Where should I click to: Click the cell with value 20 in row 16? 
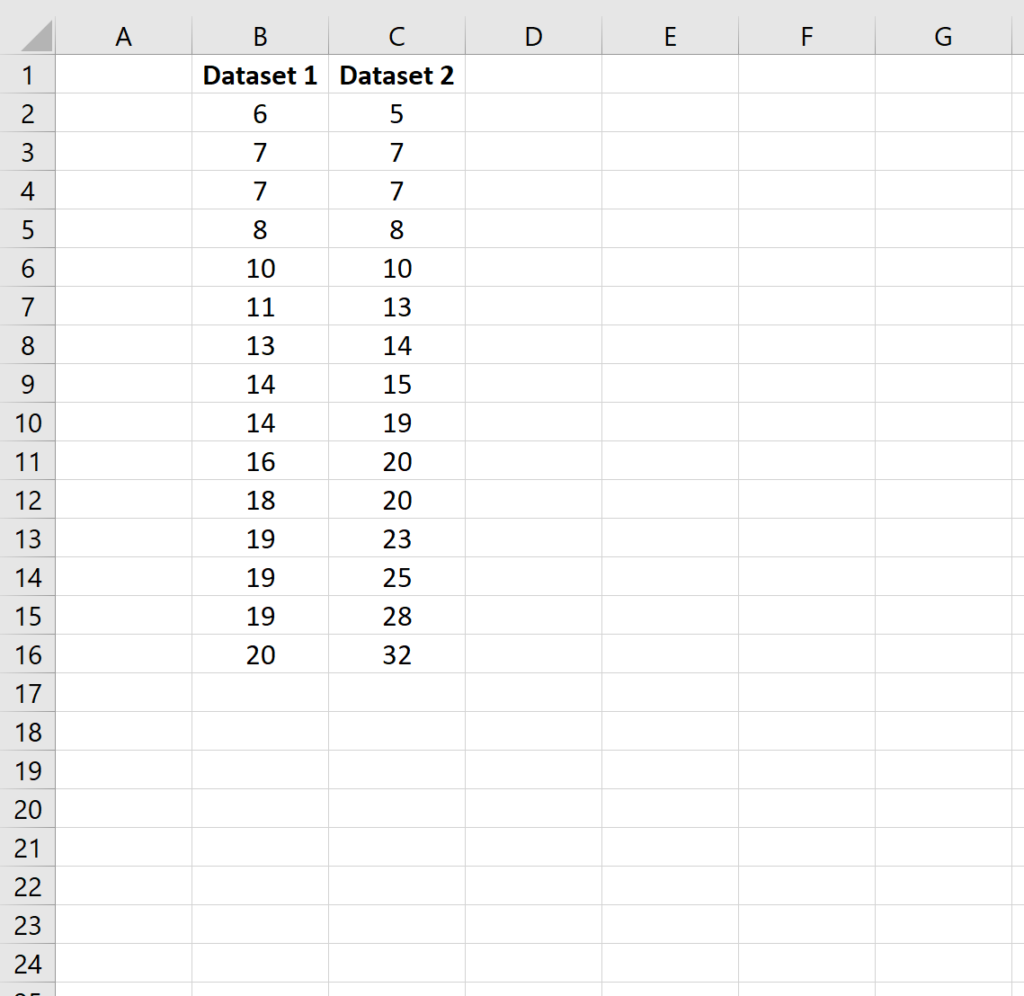(260, 655)
